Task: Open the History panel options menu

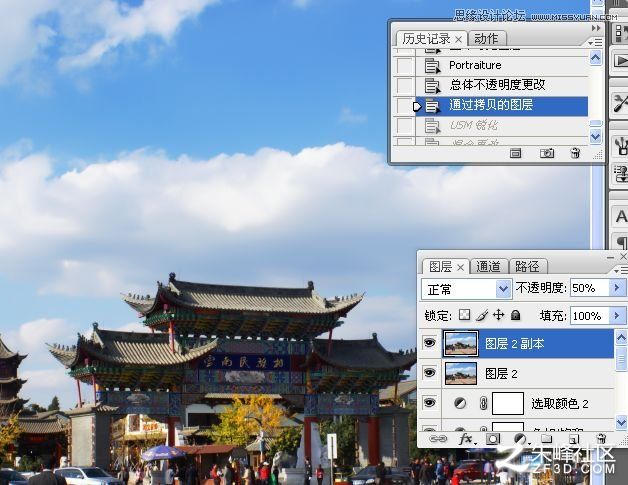Action: [x=595, y=42]
